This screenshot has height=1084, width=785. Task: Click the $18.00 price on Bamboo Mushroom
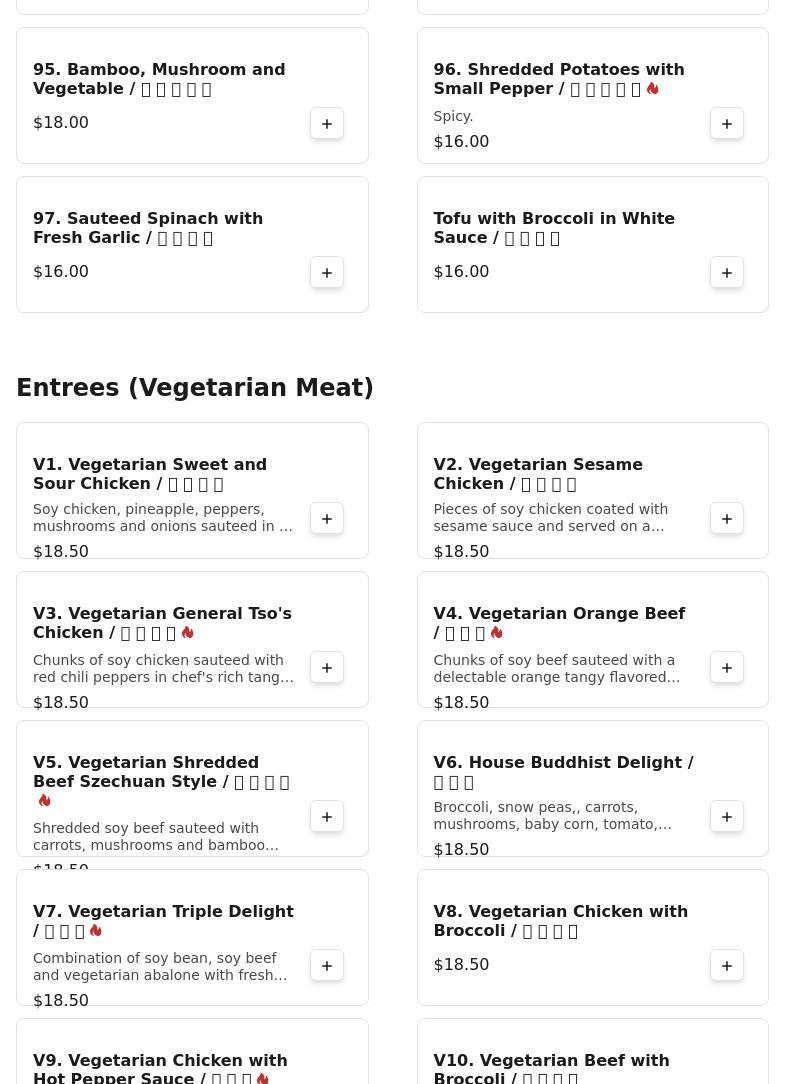(61, 122)
